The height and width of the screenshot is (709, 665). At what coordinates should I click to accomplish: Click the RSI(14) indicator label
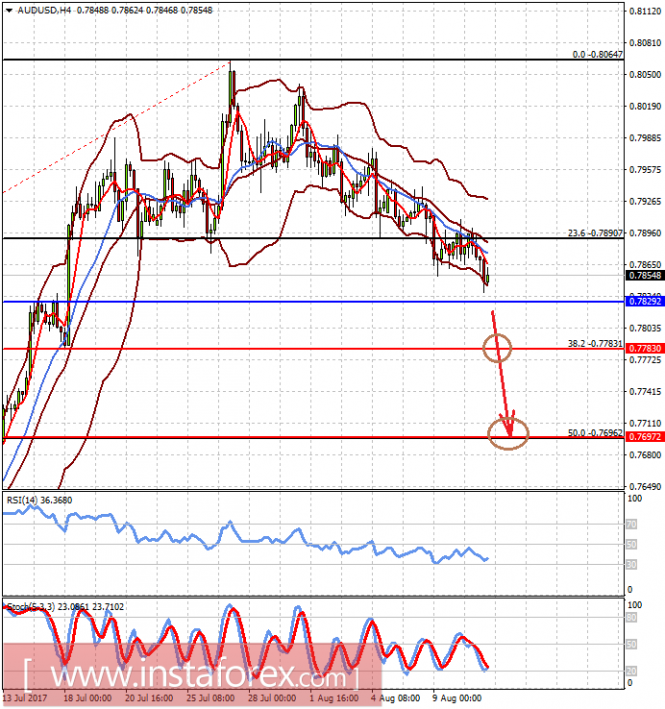(x=39, y=500)
